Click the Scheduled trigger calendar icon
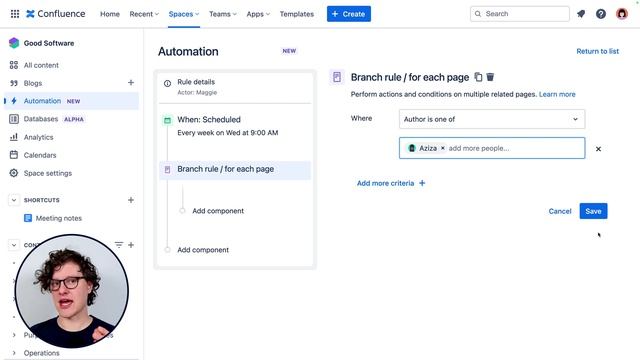This screenshot has height=360, width=640. (167, 120)
